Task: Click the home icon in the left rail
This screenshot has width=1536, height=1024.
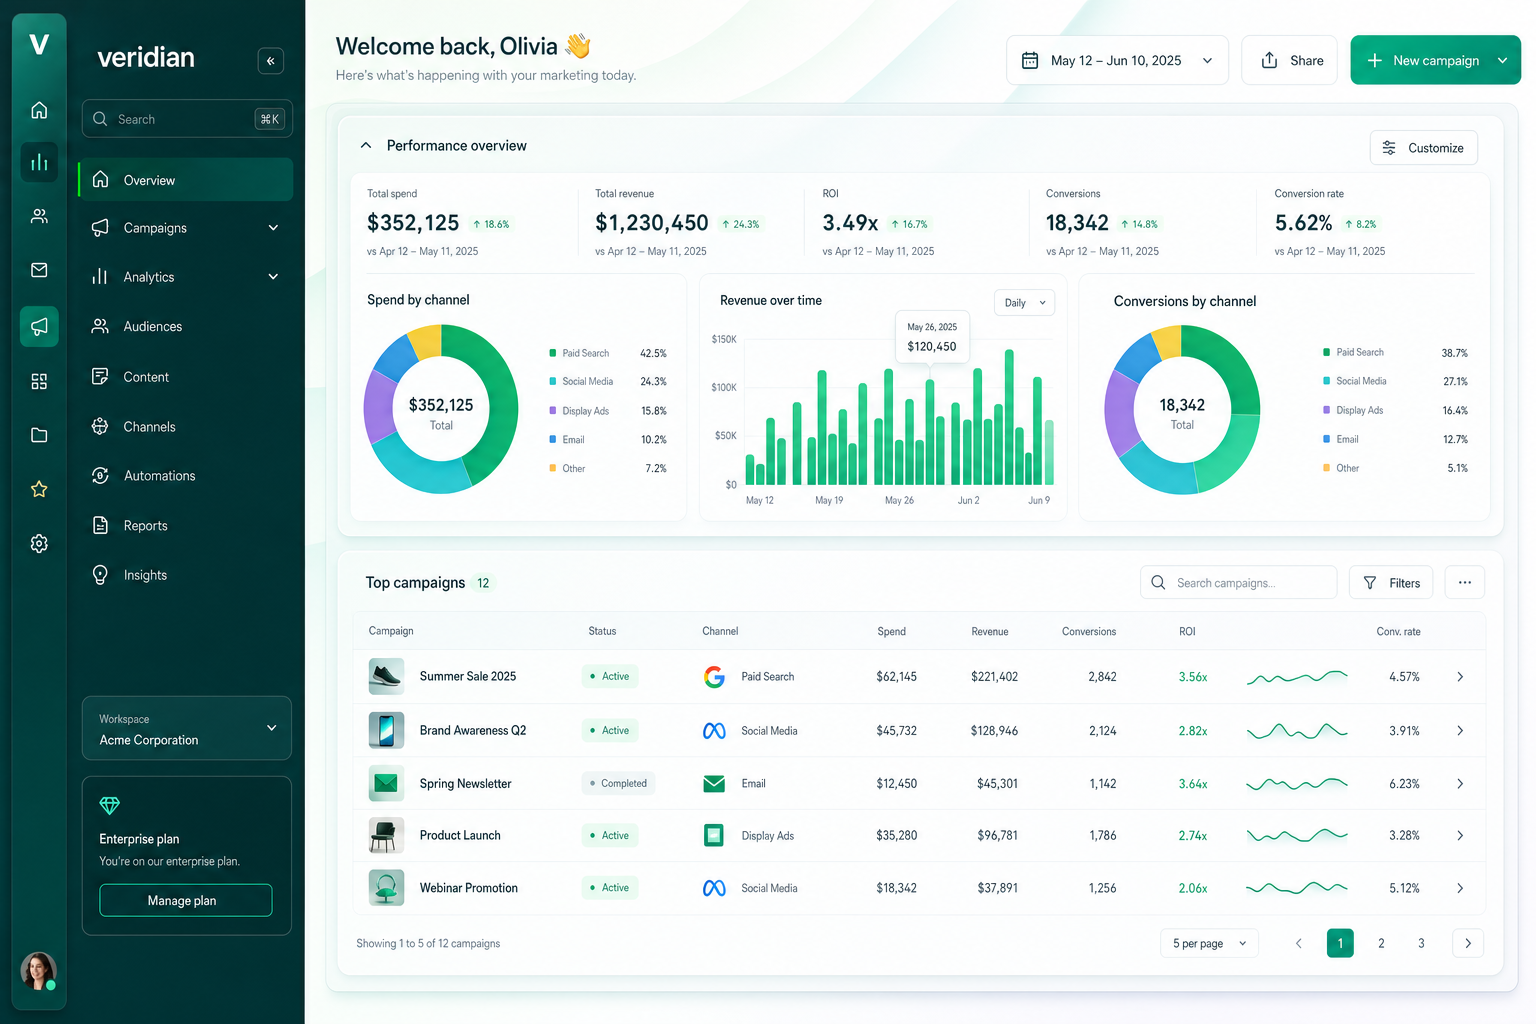Action: (39, 110)
